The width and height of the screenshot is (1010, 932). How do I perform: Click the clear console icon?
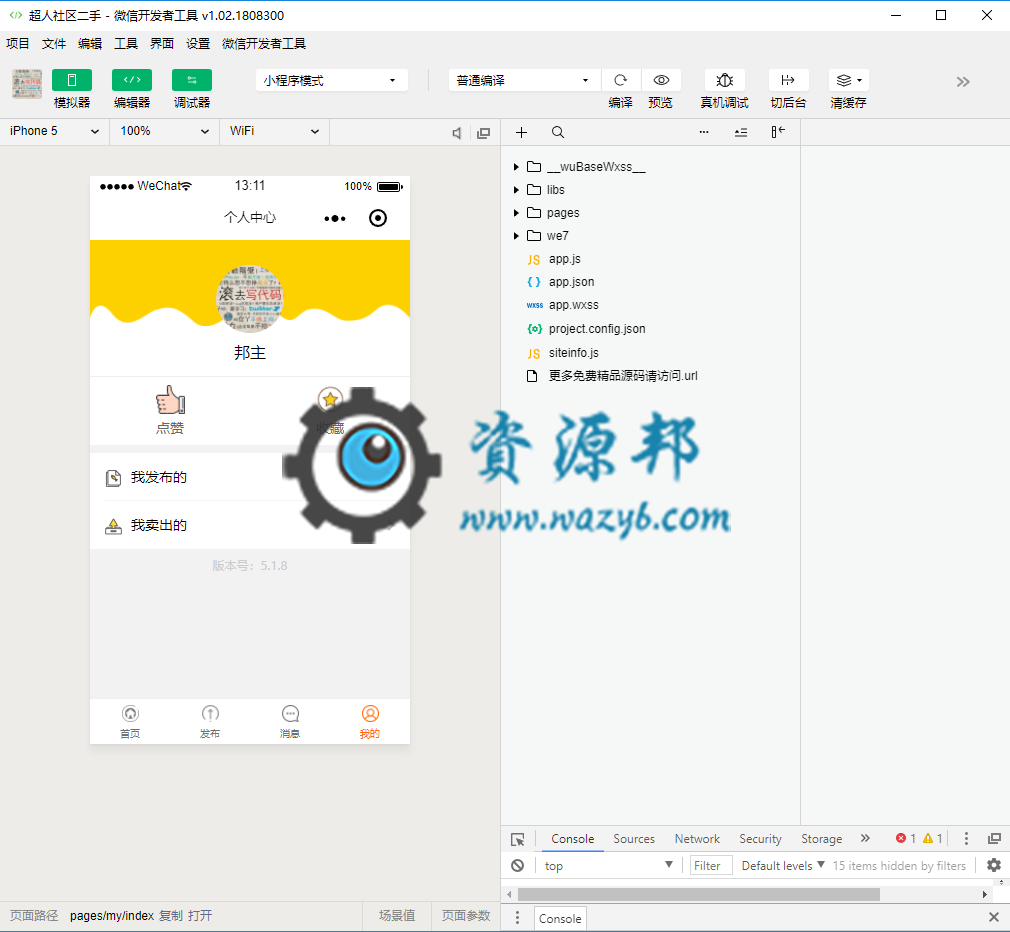tap(518, 866)
